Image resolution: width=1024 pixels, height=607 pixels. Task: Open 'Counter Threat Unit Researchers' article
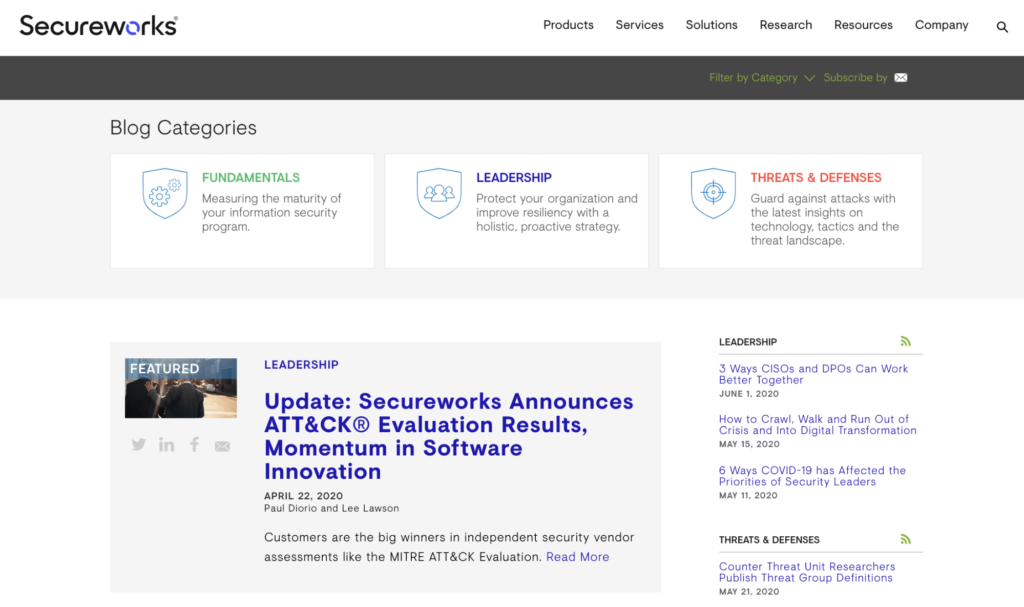(x=807, y=572)
